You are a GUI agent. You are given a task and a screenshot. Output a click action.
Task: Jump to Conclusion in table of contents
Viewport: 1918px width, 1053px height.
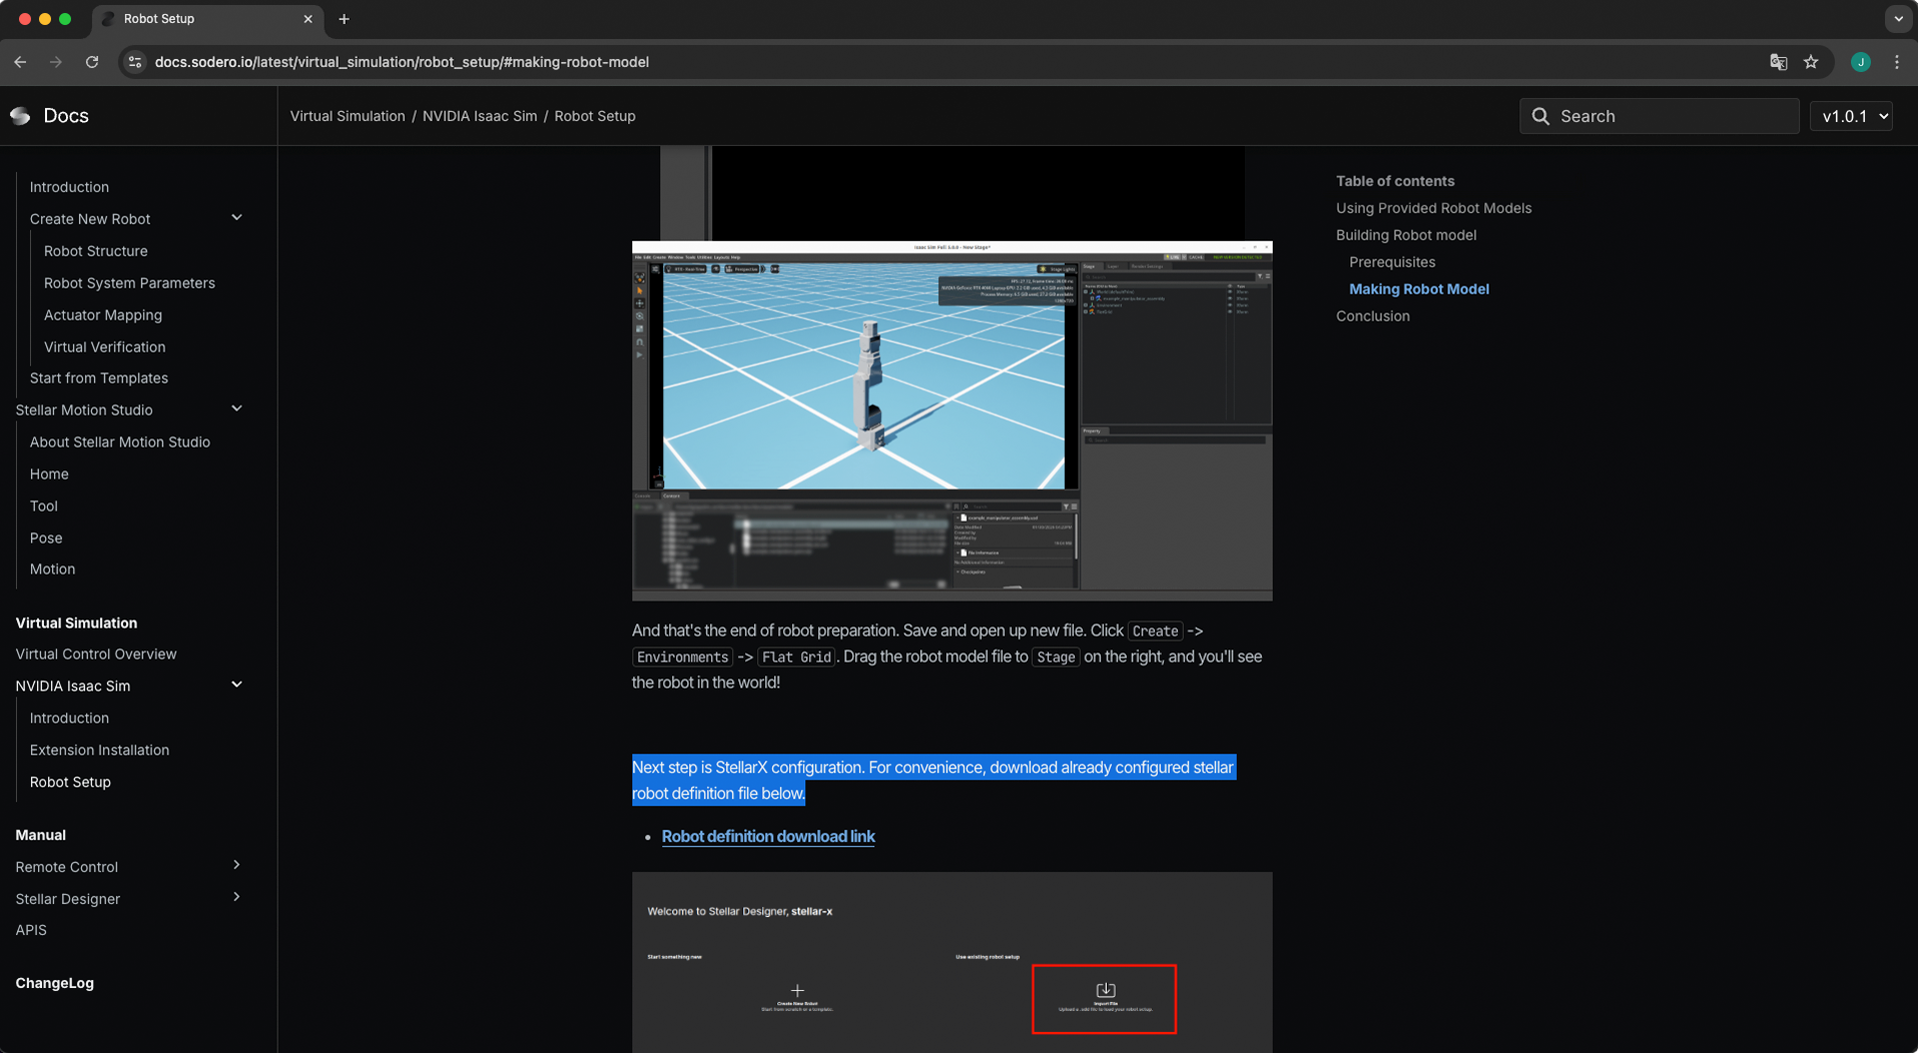point(1373,316)
